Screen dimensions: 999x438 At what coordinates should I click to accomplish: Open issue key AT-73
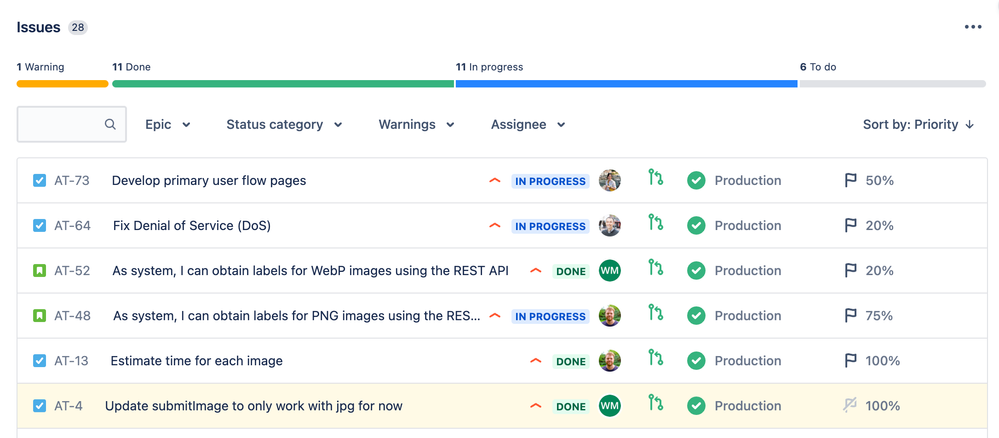[x=72, y=180]
